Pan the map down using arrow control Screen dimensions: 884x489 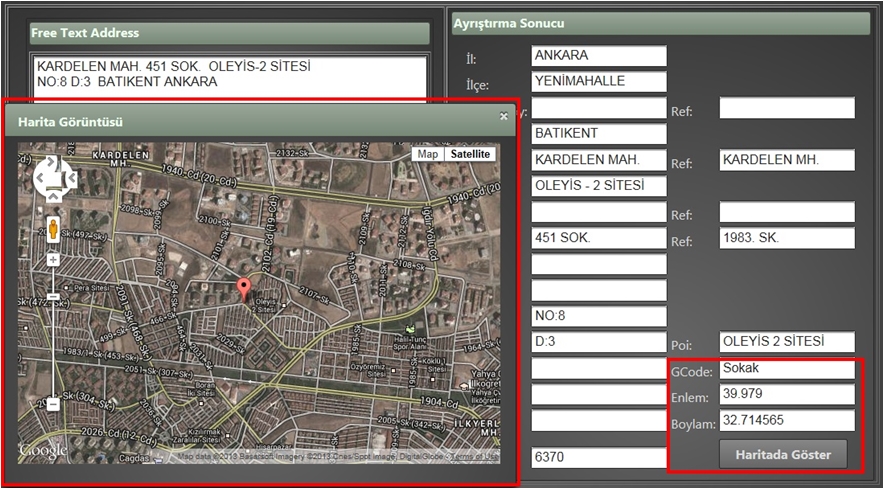[54, 193]
